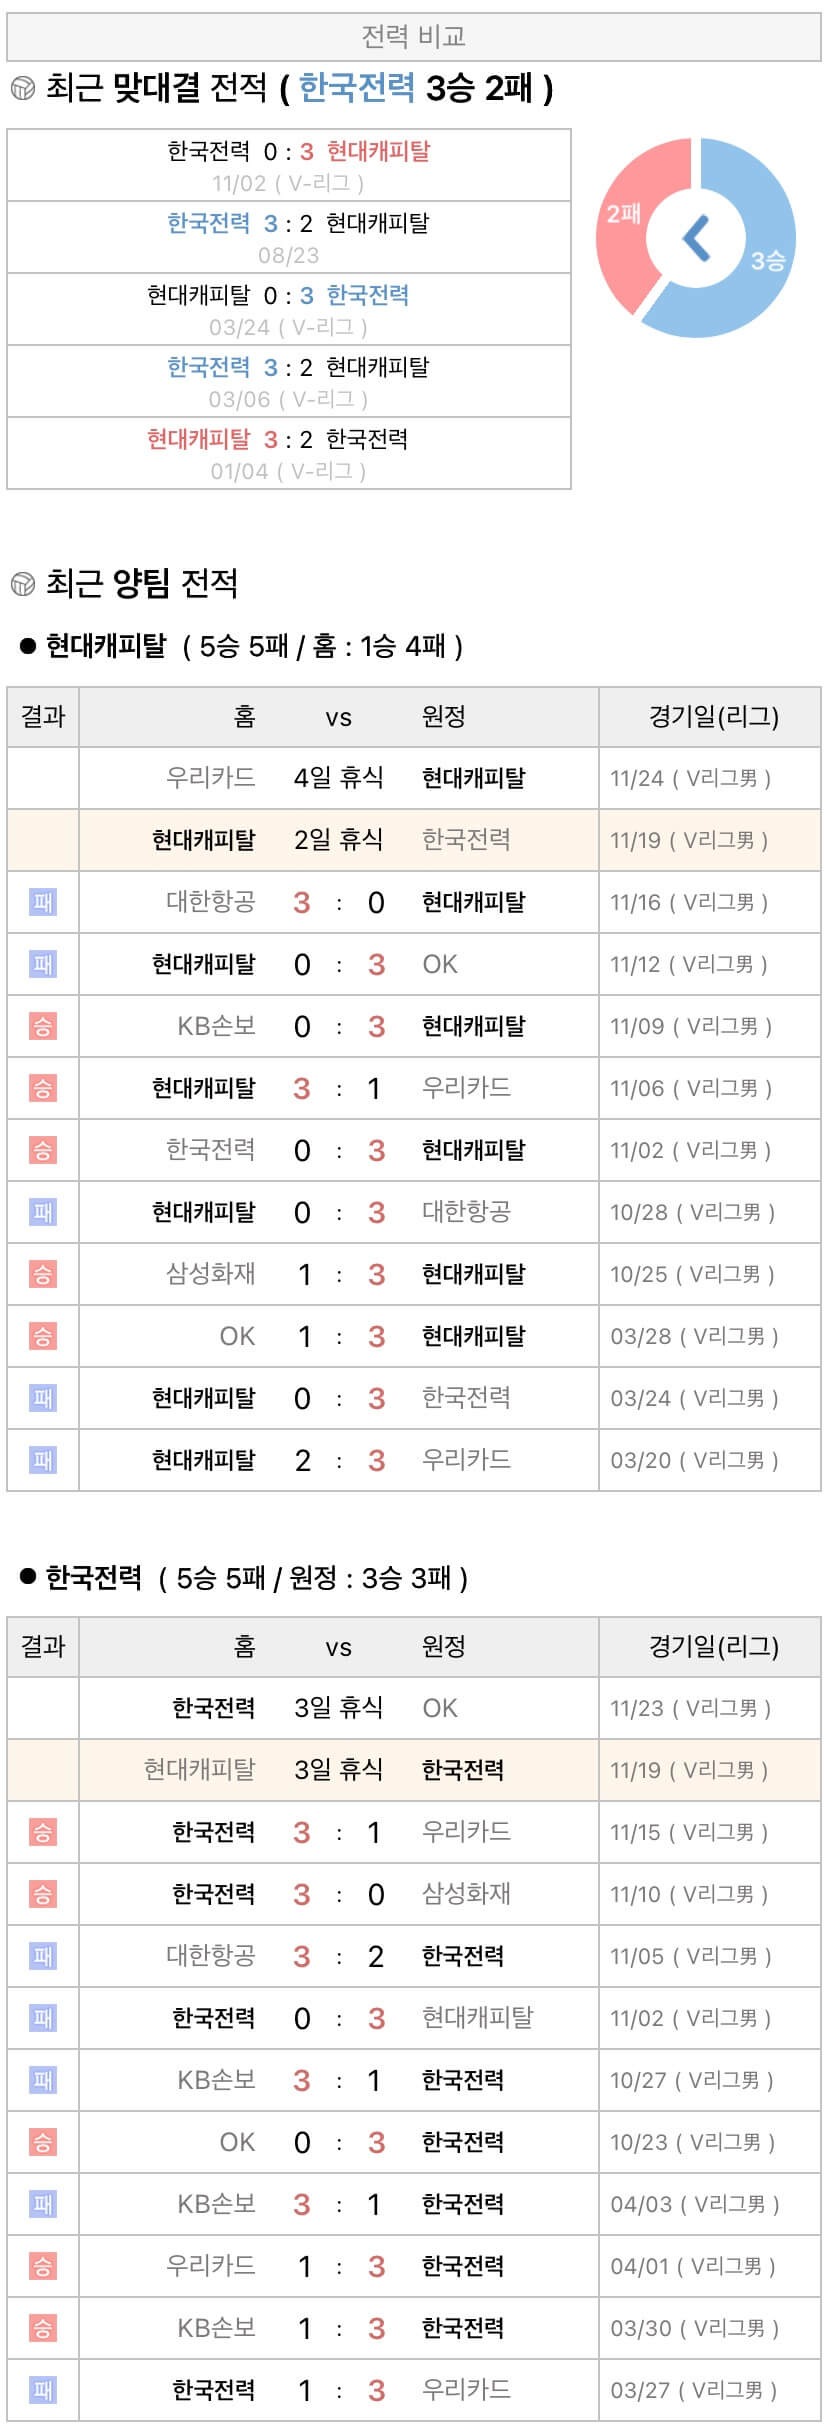This screenshot has height=2433, width=828.
Task: Click the volleyball icon beside 최근 맞대결 전적
Action: pyautogui.click(x=22, y=89)
